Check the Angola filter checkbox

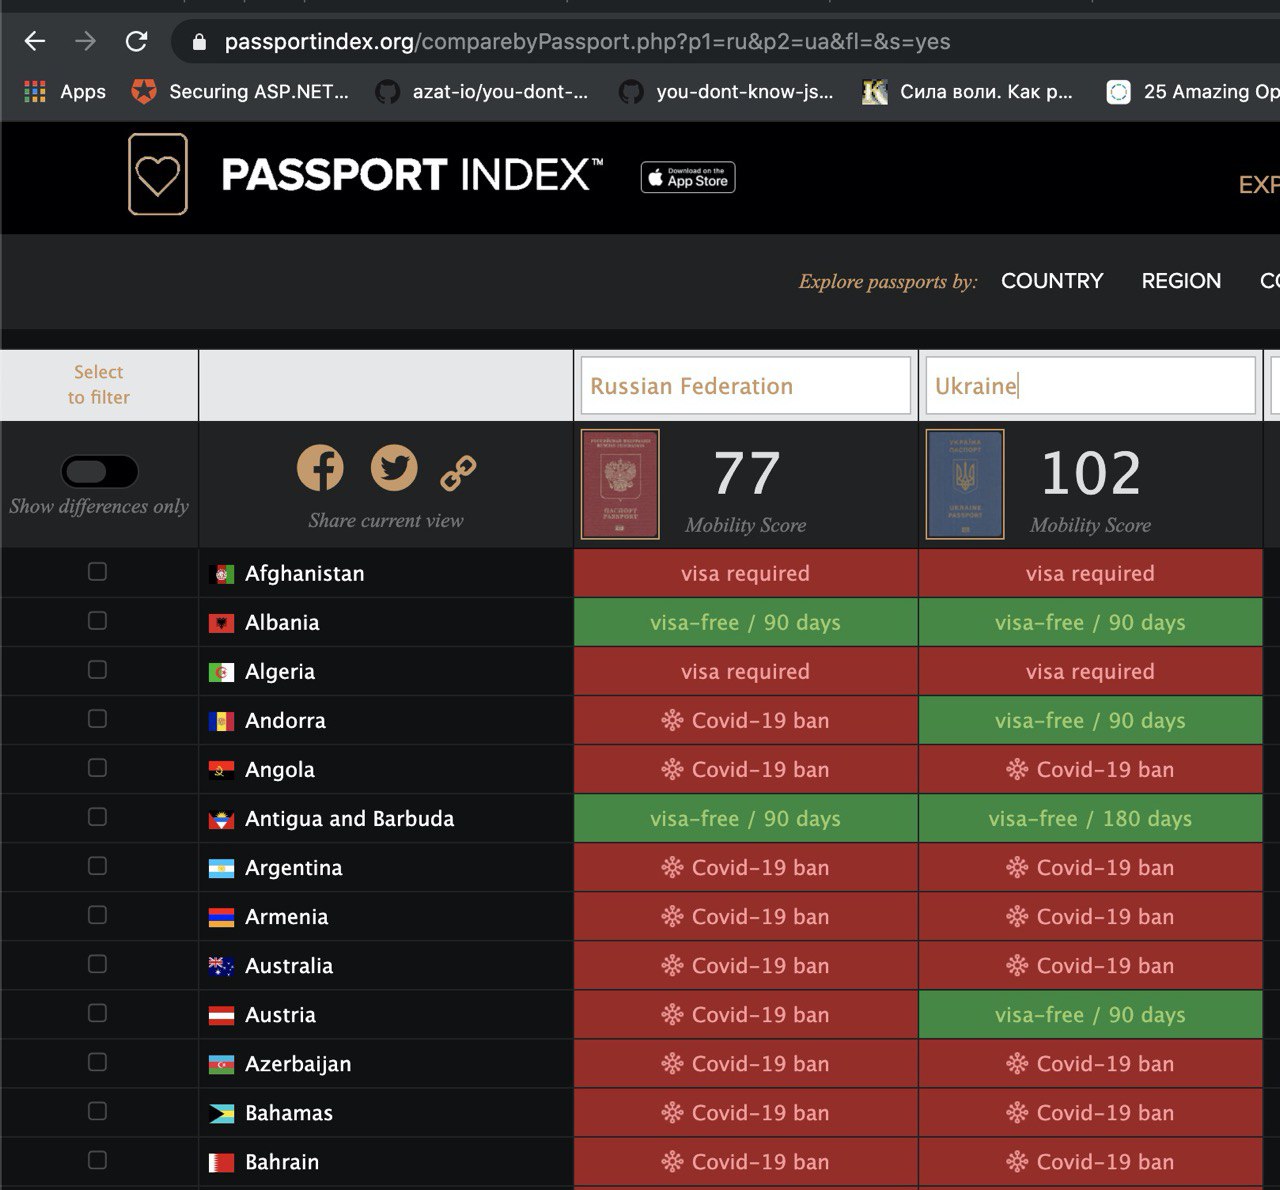(97, 767)
